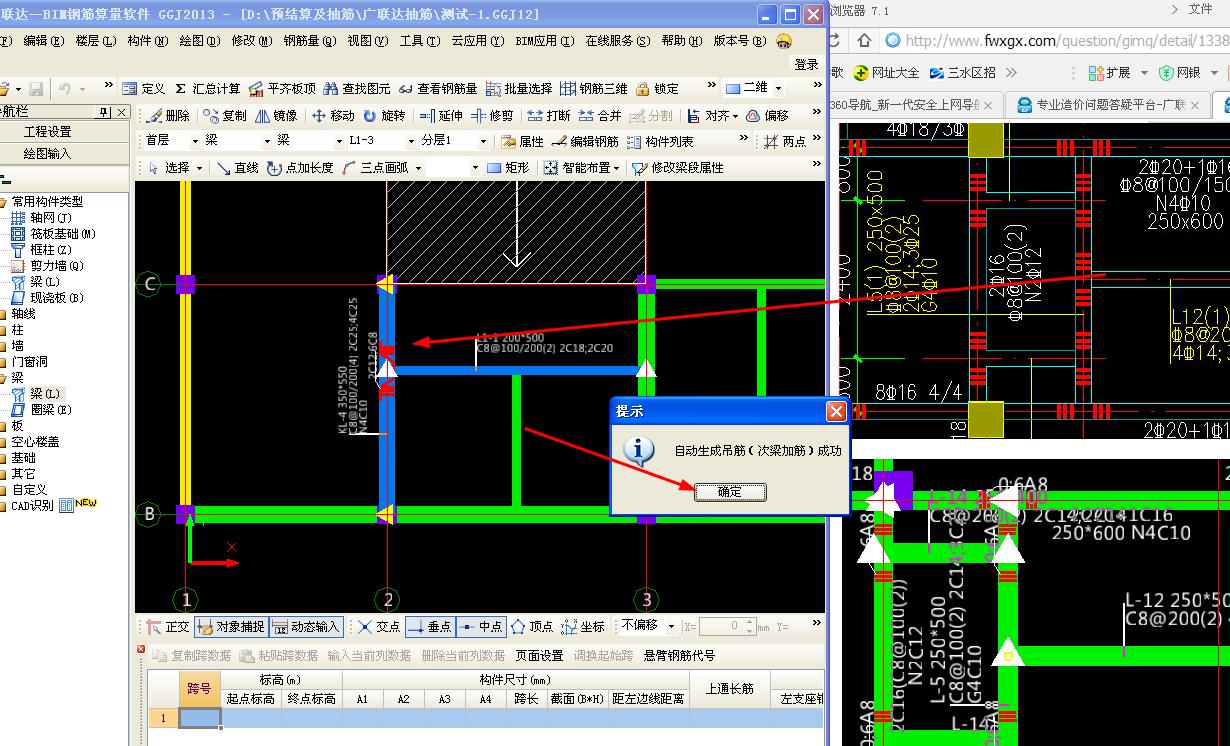Open the 选择 tool dropdown arrow
The image size is (1230, 746).
(200, 168)
